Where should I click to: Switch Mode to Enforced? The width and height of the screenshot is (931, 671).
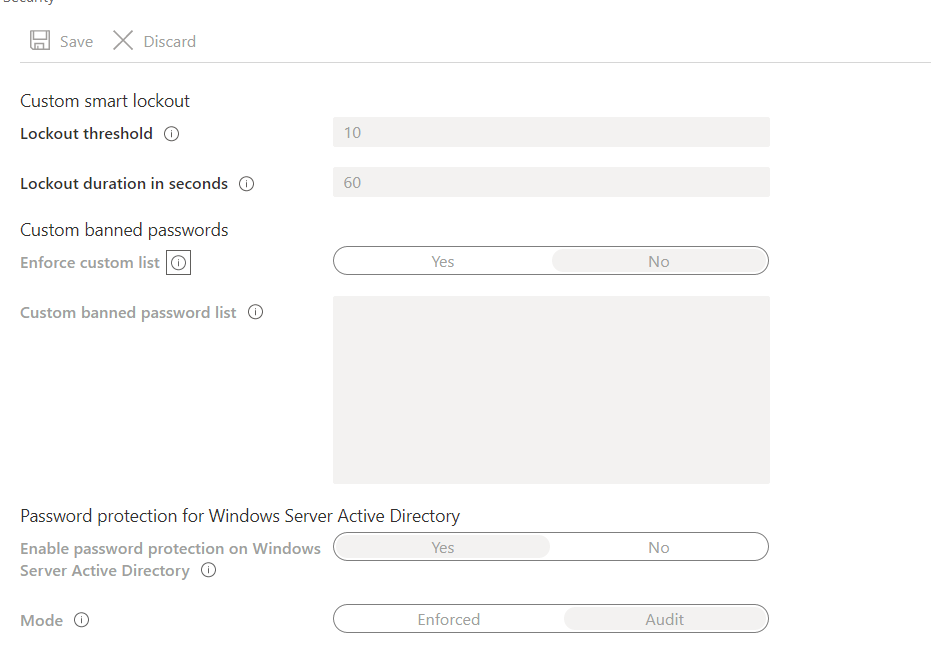click(x=448, y=620)
